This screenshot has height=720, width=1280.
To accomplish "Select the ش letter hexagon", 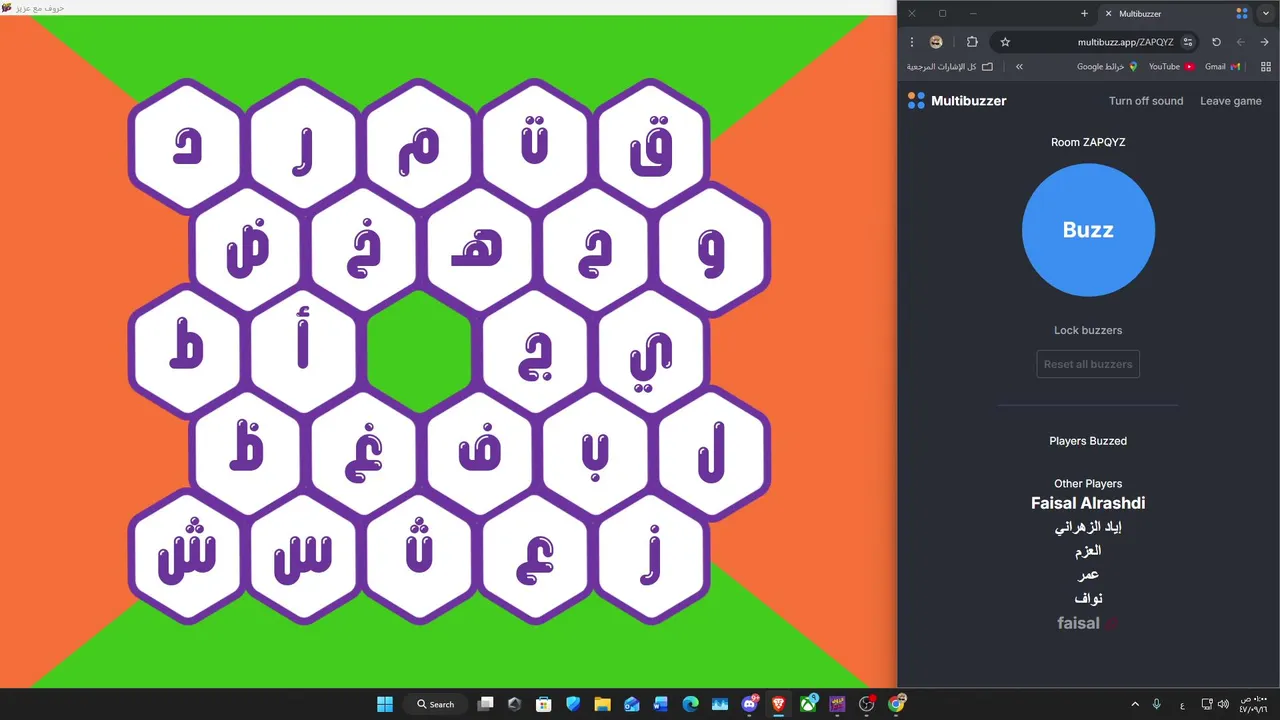I will coord(187,558).
